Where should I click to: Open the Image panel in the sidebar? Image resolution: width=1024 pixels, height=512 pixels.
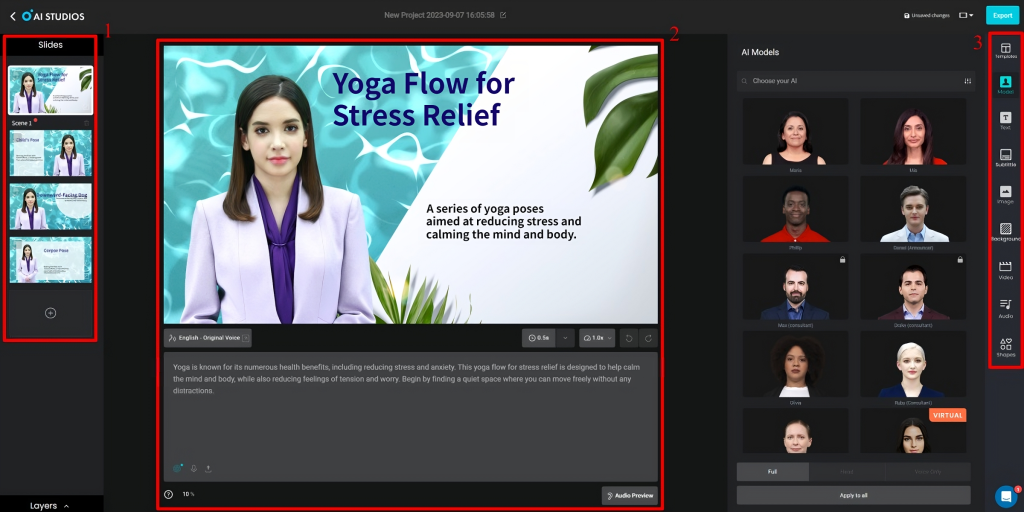1005,193
